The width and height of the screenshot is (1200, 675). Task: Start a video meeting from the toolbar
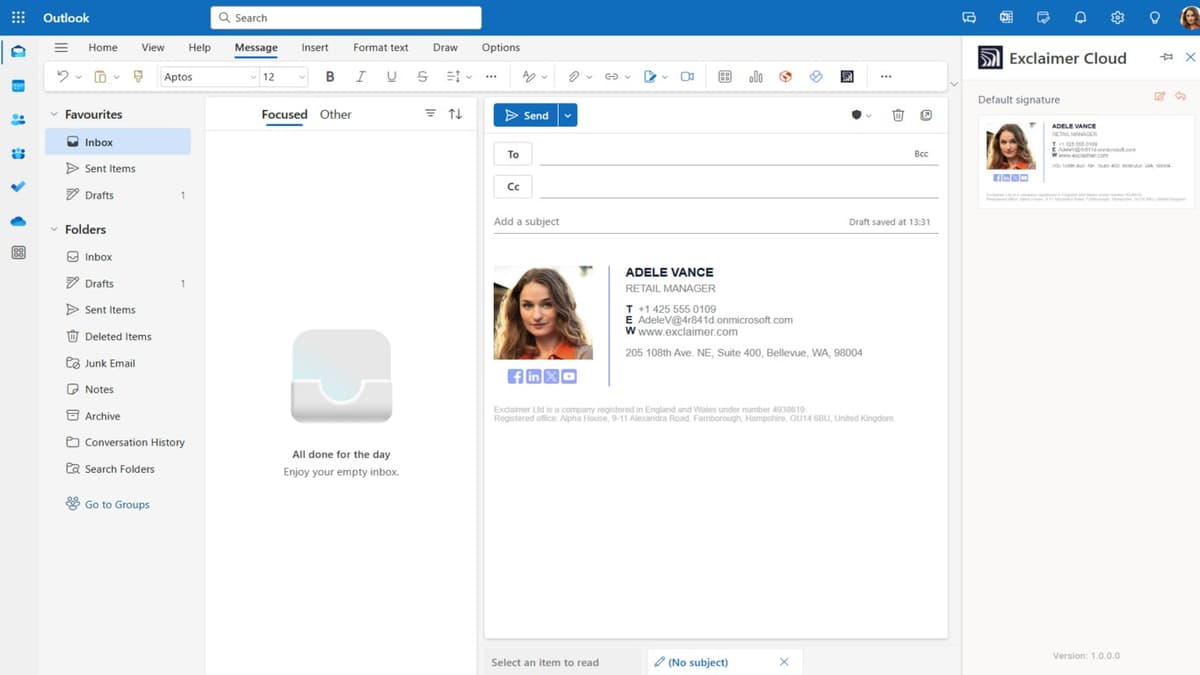(687, 76)
